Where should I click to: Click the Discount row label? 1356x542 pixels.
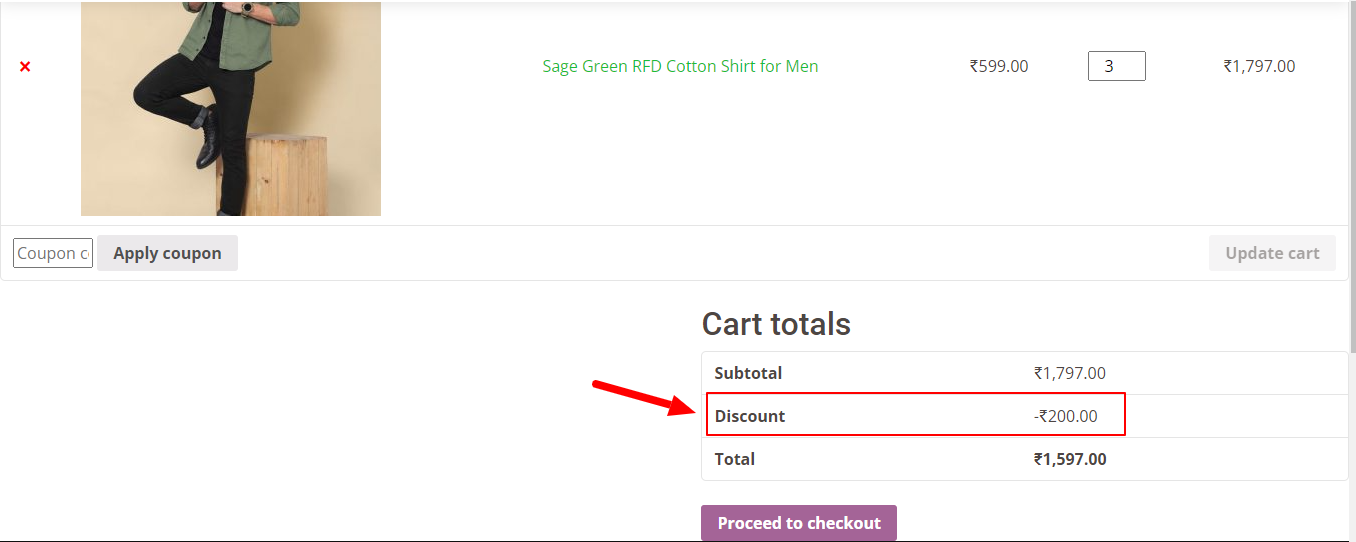[x=750, y=416]
